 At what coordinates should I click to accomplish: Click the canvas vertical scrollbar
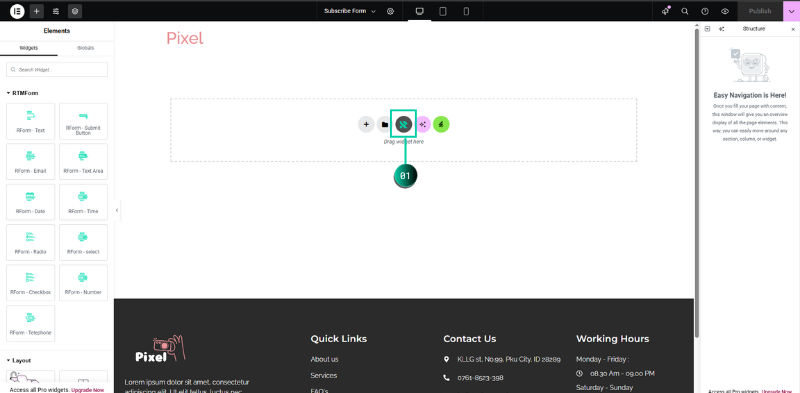[x=696, y=183]
